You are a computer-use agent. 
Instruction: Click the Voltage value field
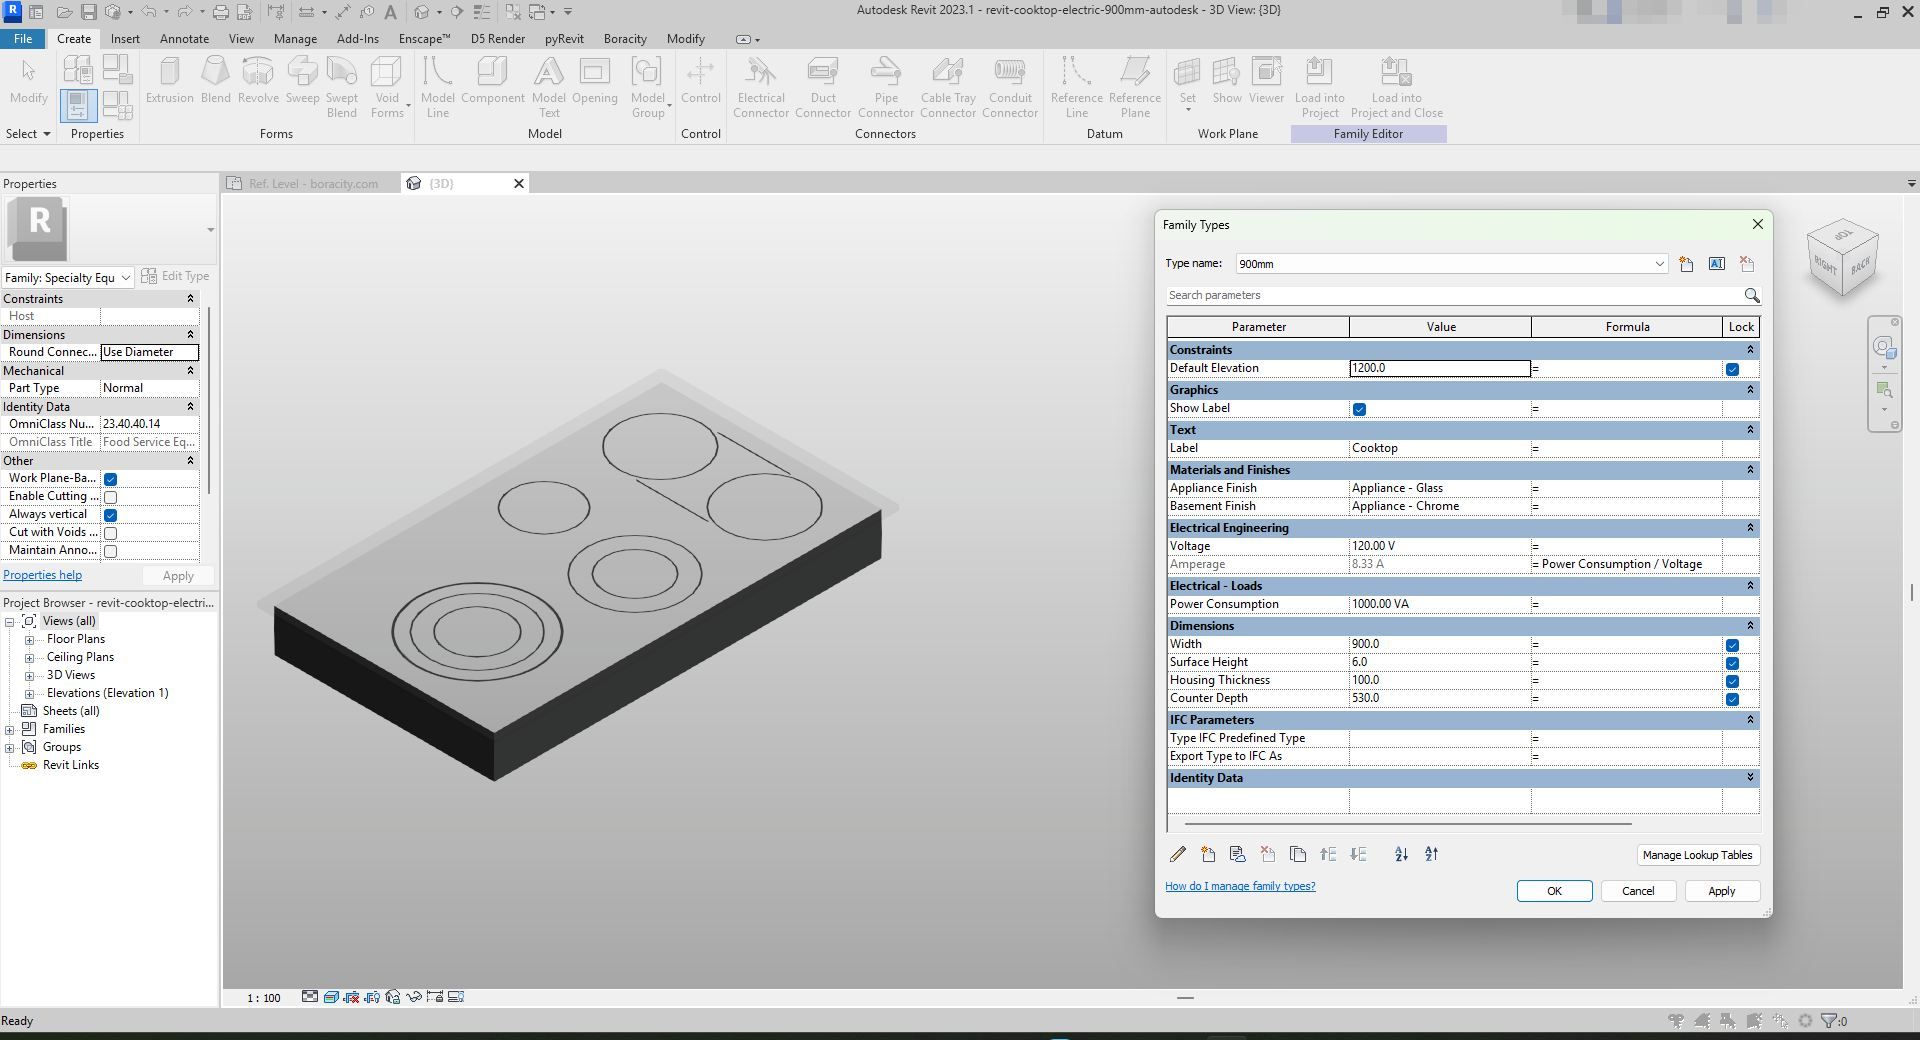(1439, 547)
